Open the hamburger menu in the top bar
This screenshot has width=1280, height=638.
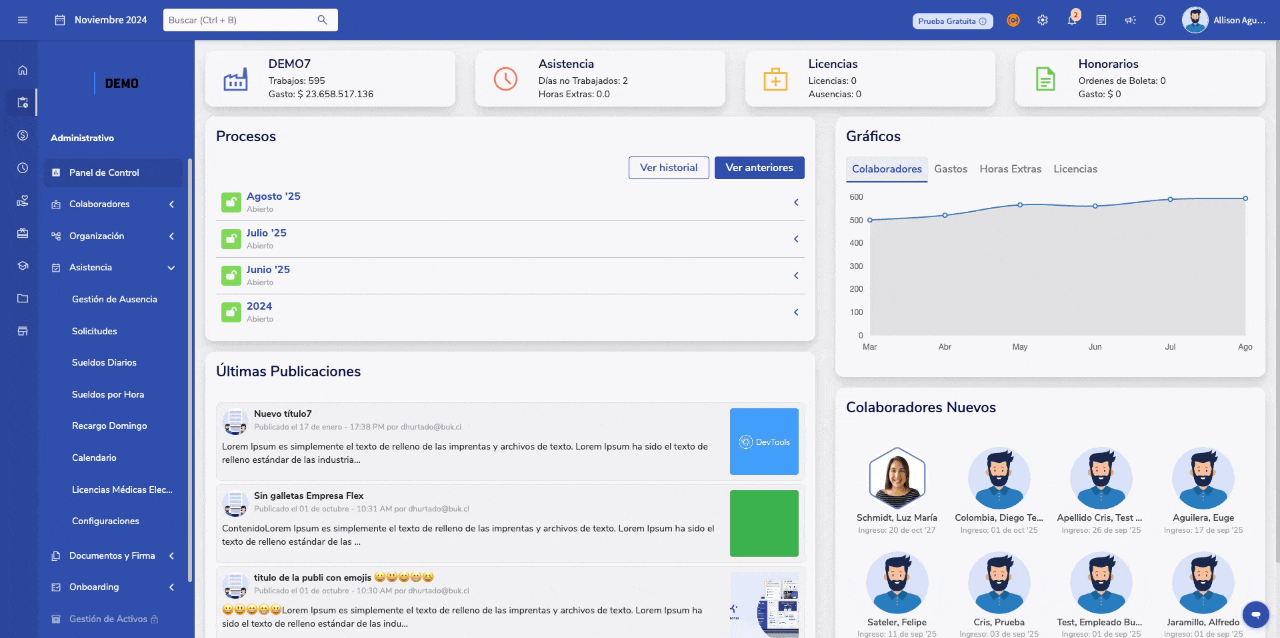[x=22, y=20]
